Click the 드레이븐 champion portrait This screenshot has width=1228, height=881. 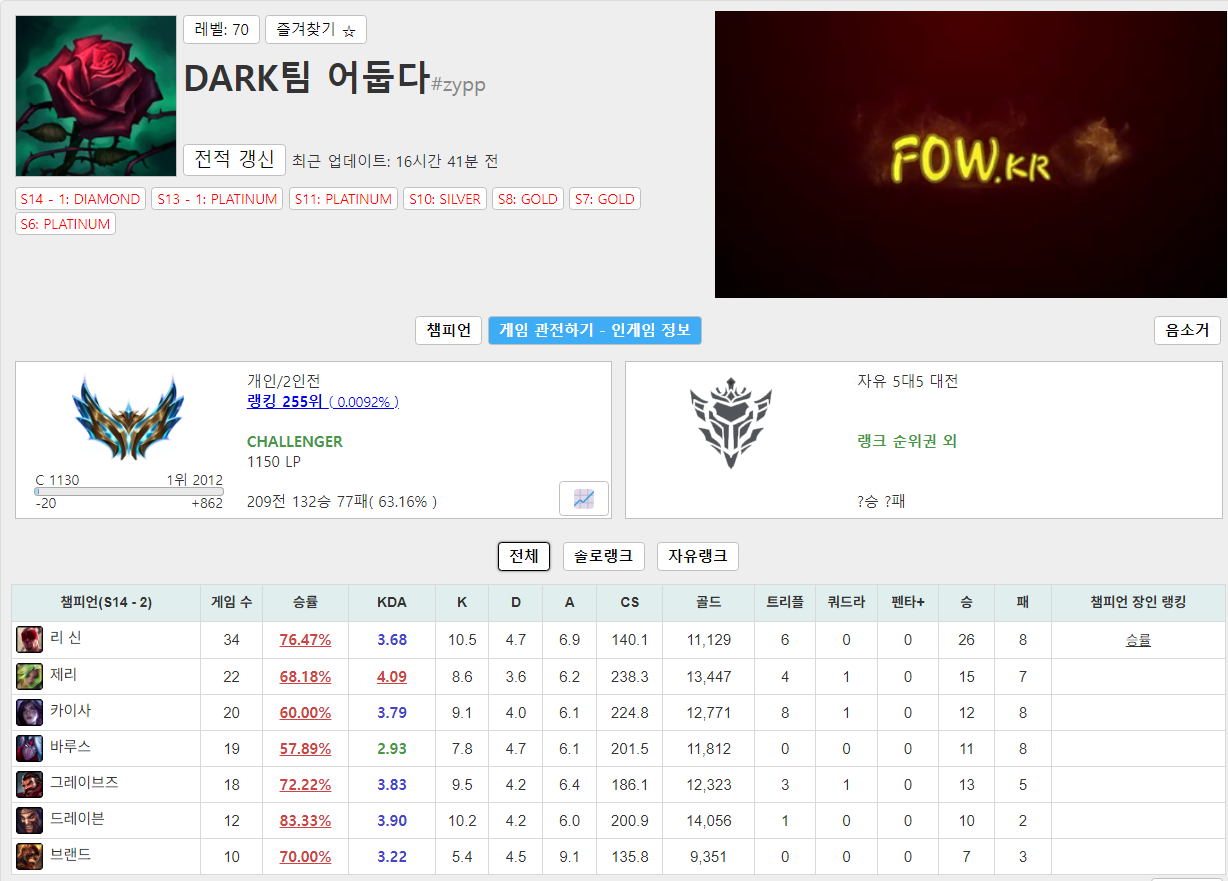(x=30, y=820)
